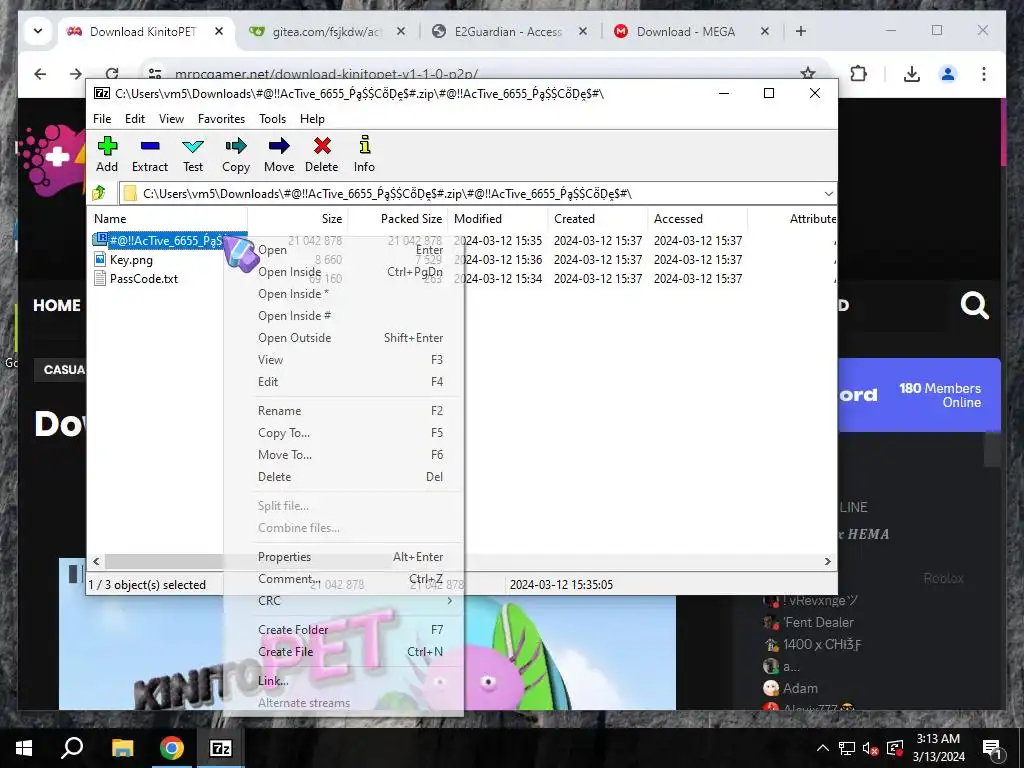Switch to the gitea.com tab
The image size is (1024, 768).
click(325, 31)
